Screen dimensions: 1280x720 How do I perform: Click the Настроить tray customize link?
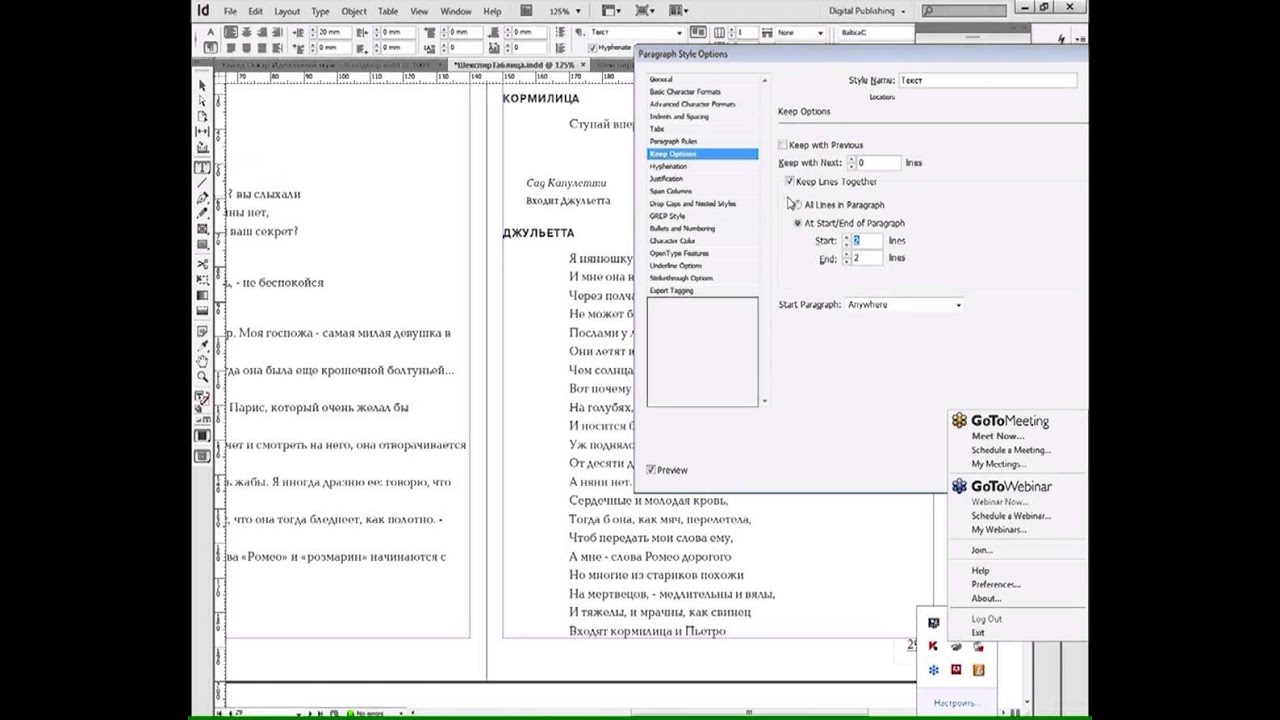pyautogui.click(x=957, y=703)
